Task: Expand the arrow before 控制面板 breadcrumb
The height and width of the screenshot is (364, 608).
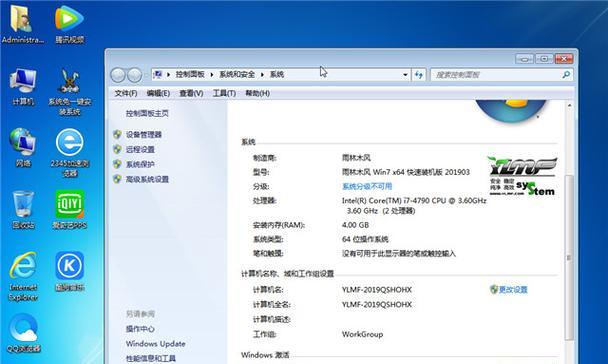Action: pos(168,74)
